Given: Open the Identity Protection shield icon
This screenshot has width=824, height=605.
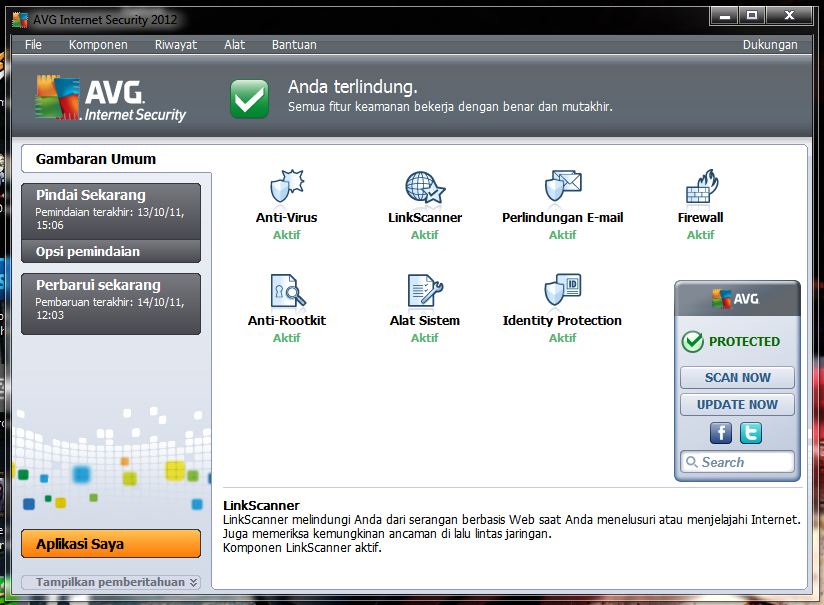Looking at the screenshot, I should 563,289.
